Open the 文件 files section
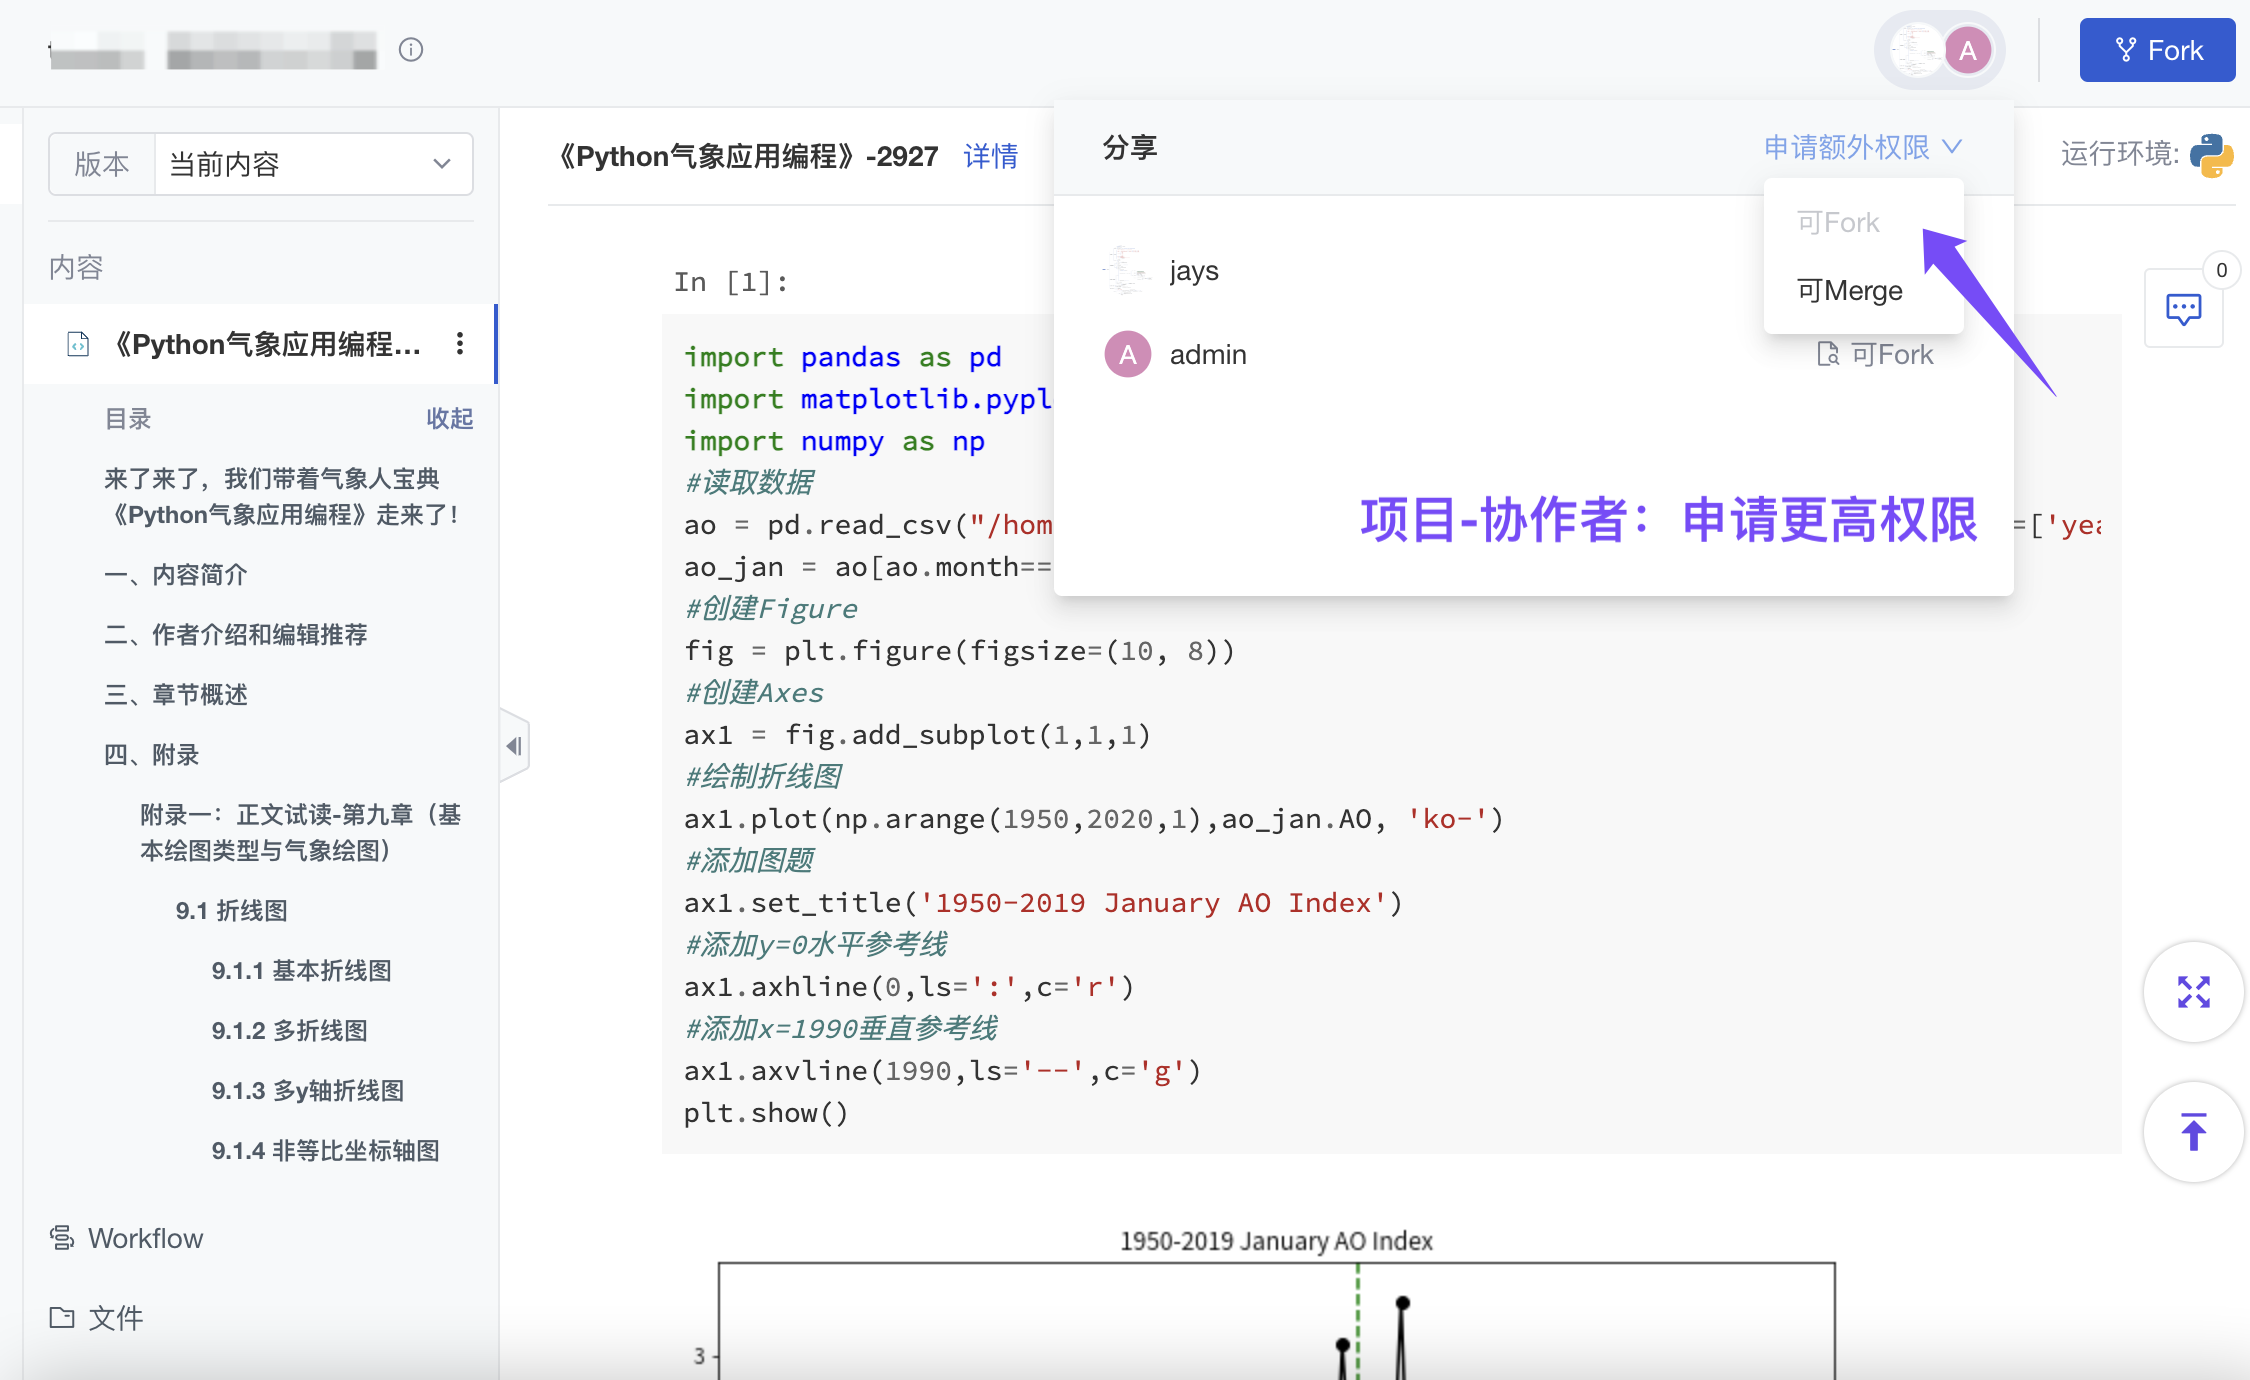Image resolution: width=2250 pixels, height=1380 pixels. pos(97,1318)
